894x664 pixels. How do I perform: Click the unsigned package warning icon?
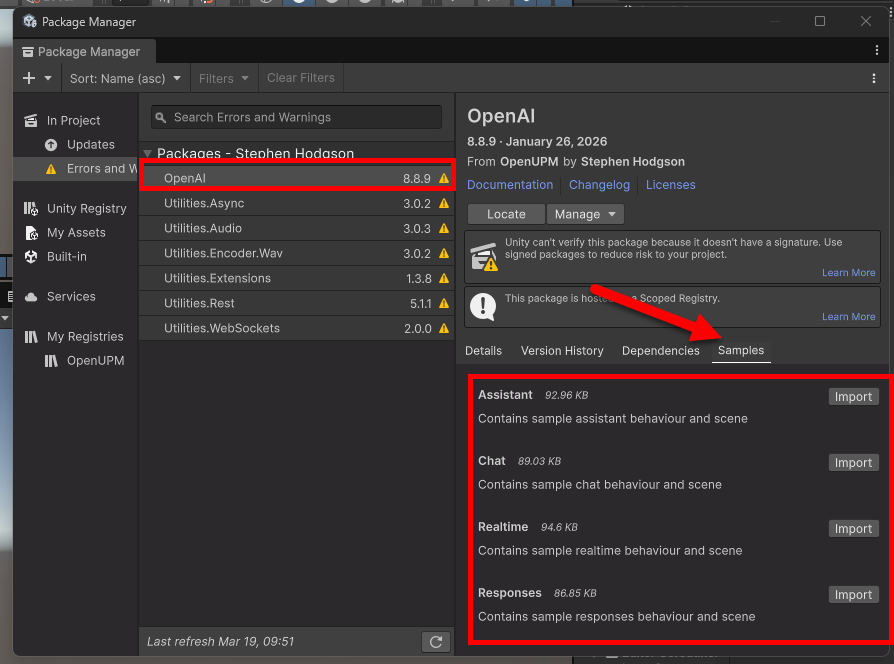click(x=484, y=257)
